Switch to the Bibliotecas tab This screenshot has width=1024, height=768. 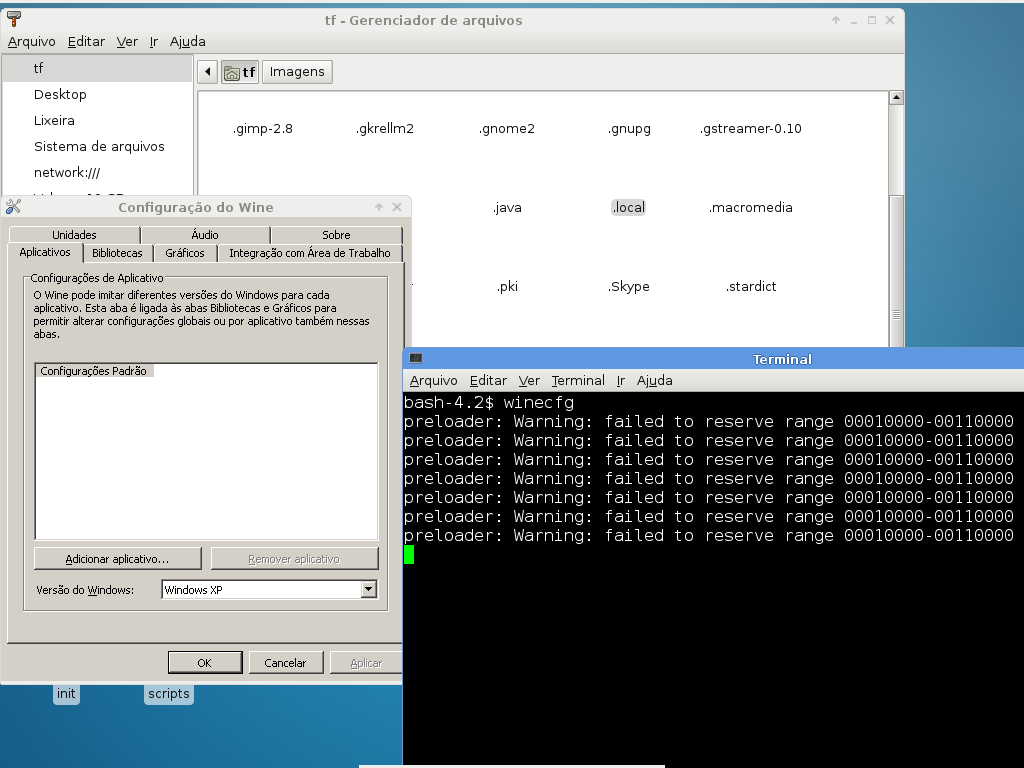117,253
